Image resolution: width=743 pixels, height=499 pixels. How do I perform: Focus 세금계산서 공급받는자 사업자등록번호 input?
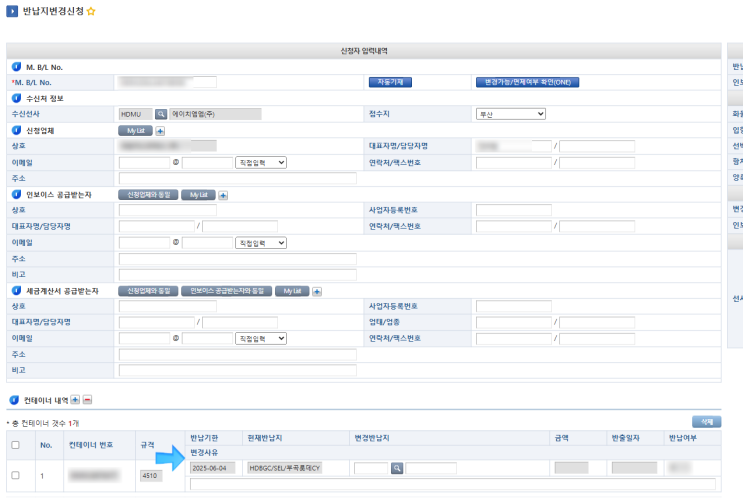[514, 306]
